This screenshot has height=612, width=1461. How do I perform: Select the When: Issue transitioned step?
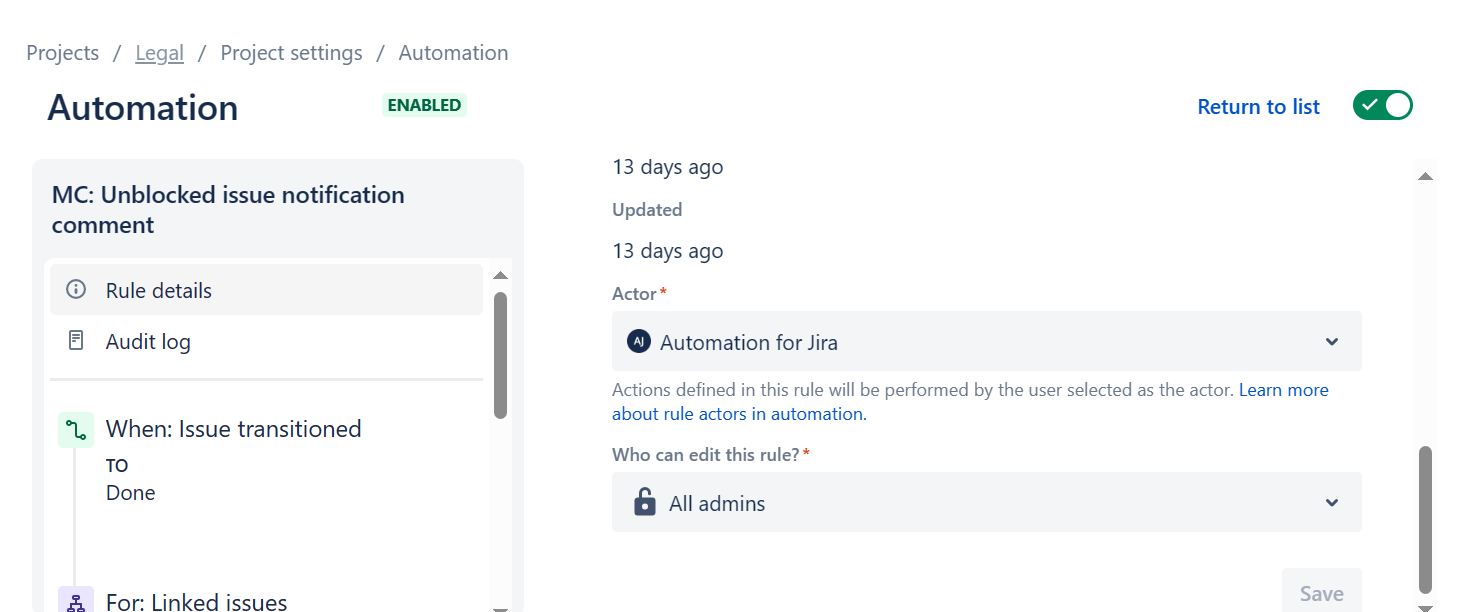233,429
